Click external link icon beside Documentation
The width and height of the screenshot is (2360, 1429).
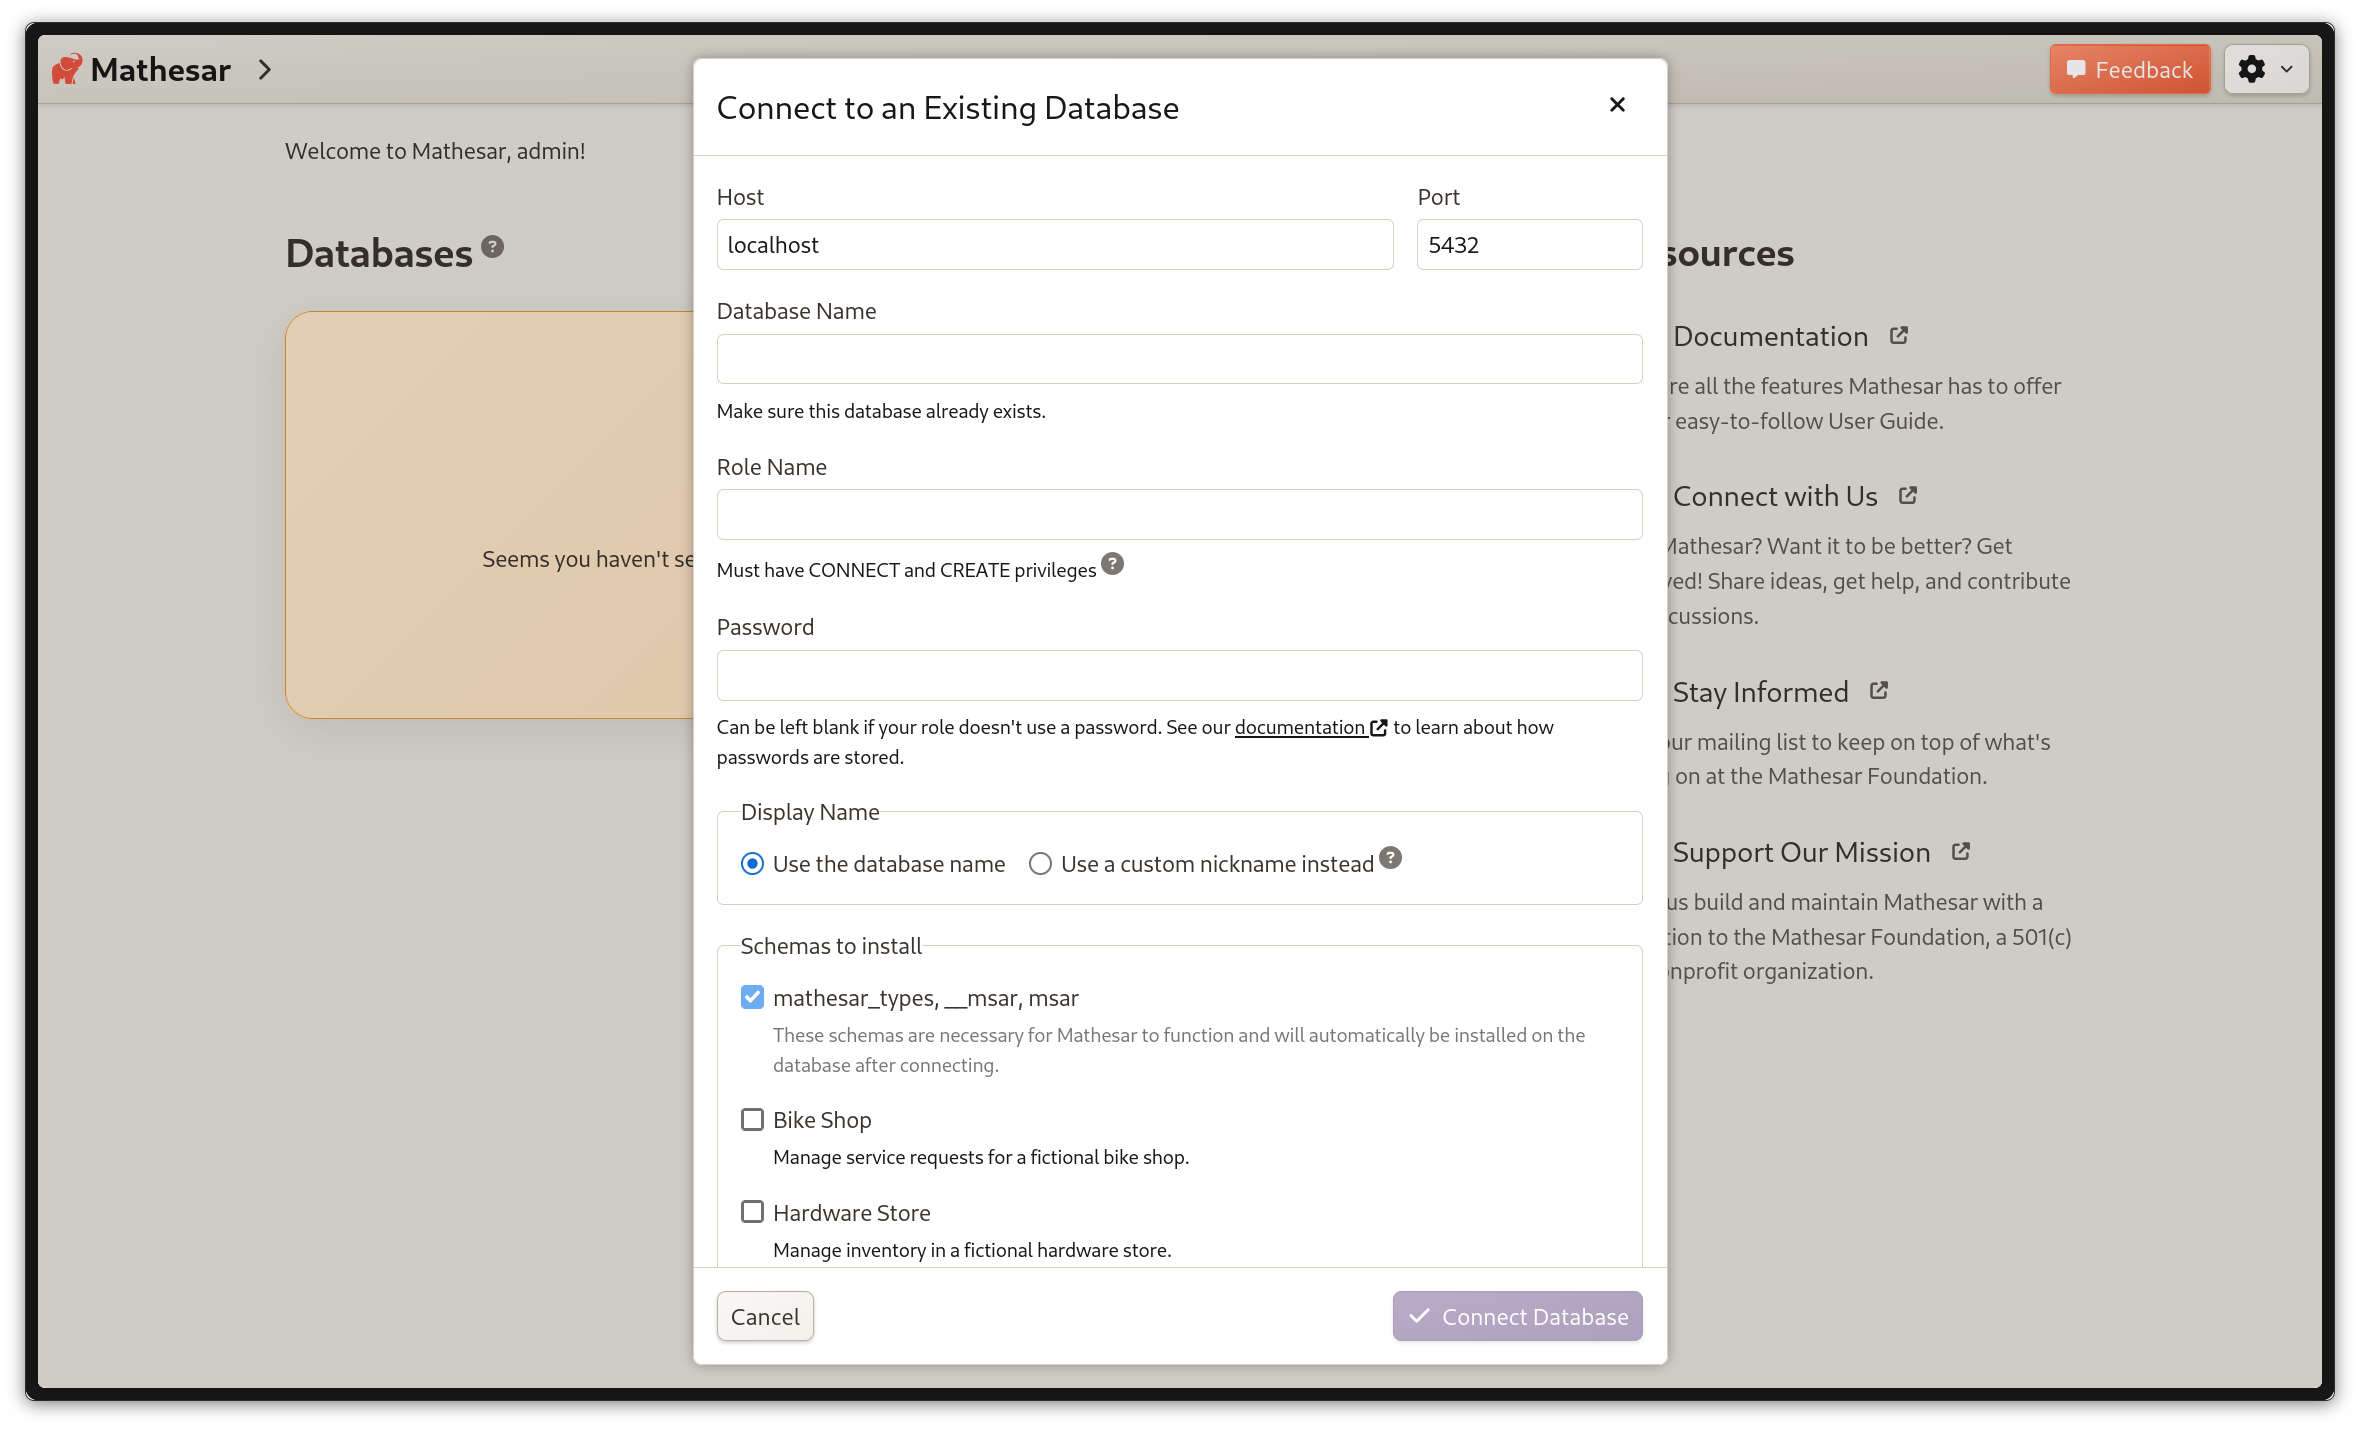click(1898, 336)
